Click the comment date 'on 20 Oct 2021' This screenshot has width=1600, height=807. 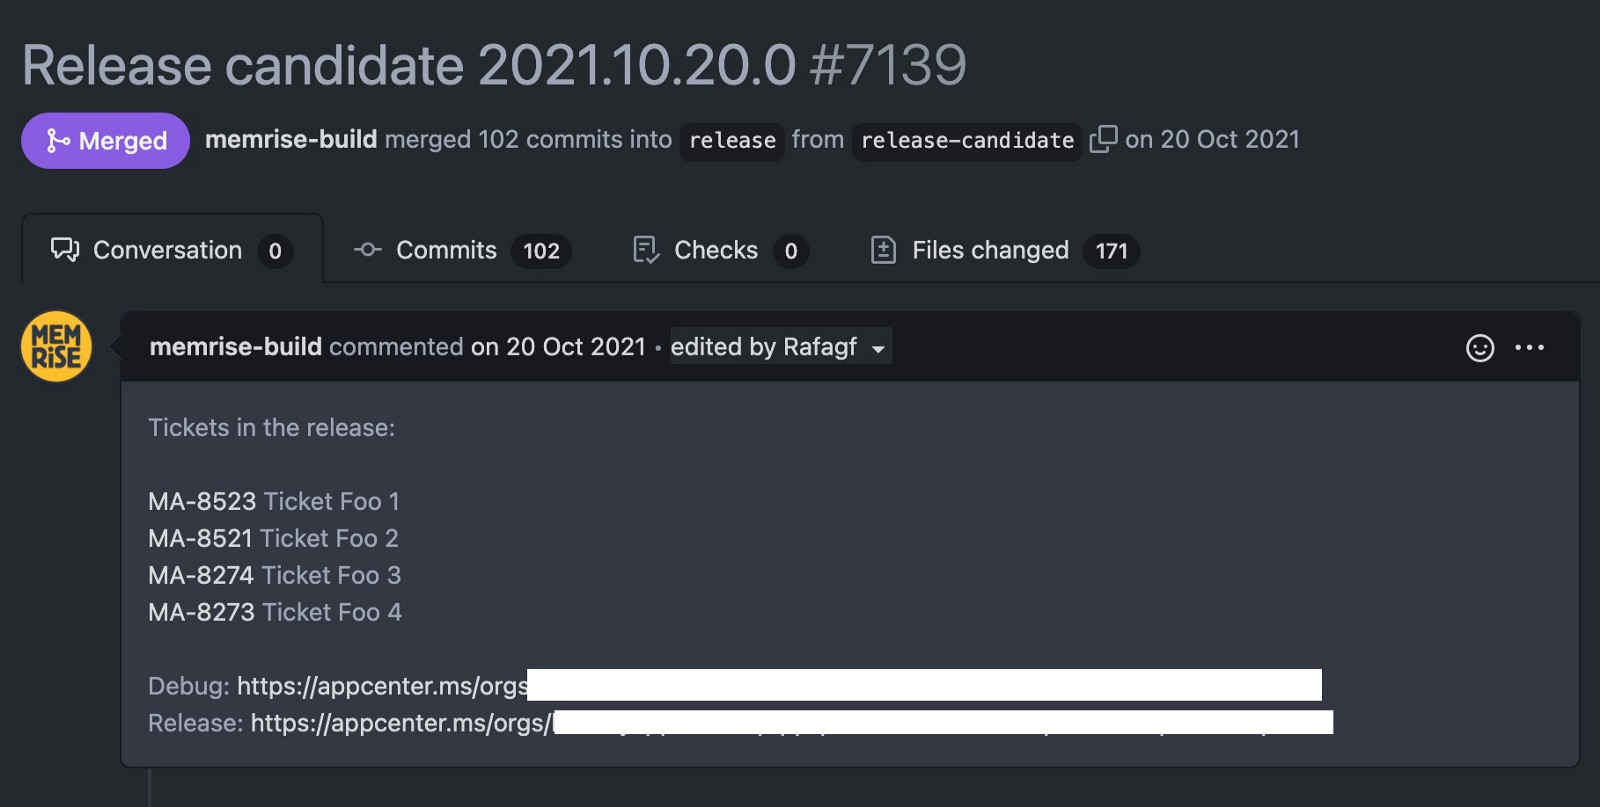(558, 346)
